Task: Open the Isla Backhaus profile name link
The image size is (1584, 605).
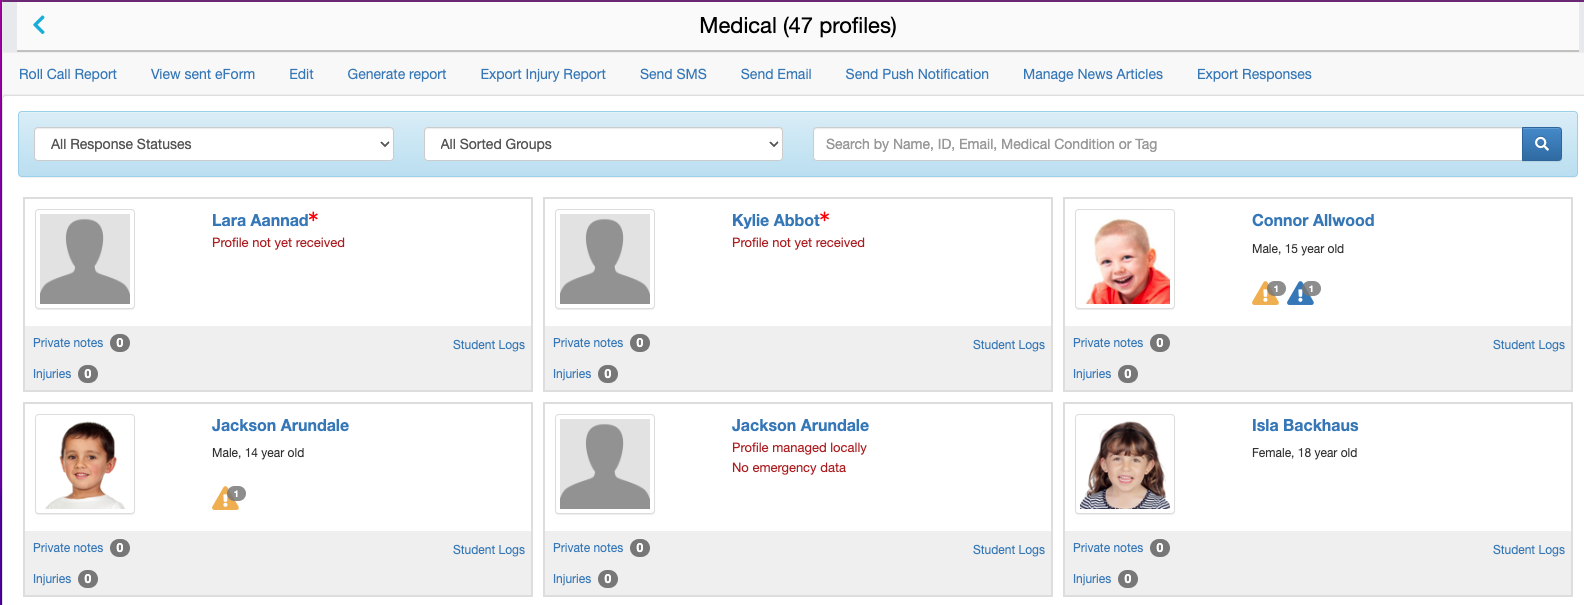Action: [1305, 425]
